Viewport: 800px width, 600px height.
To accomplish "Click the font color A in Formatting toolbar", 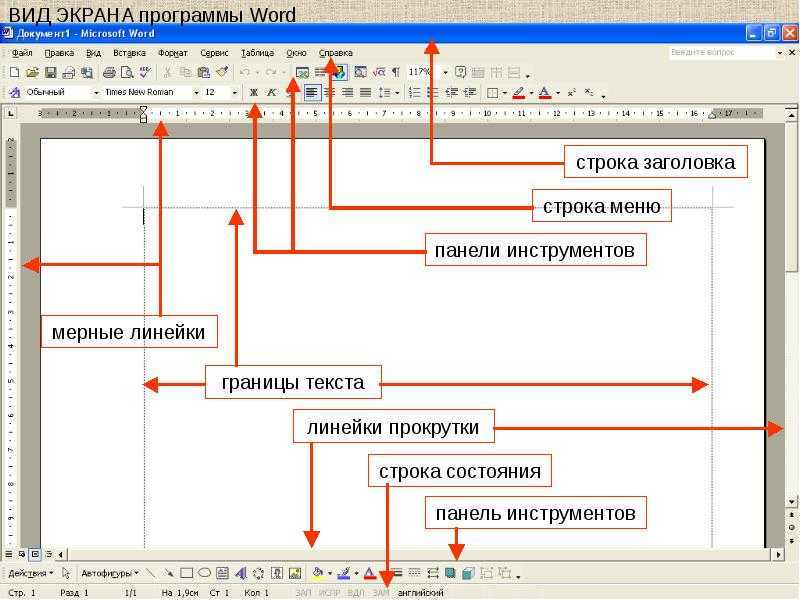I will tap(544, 92).
